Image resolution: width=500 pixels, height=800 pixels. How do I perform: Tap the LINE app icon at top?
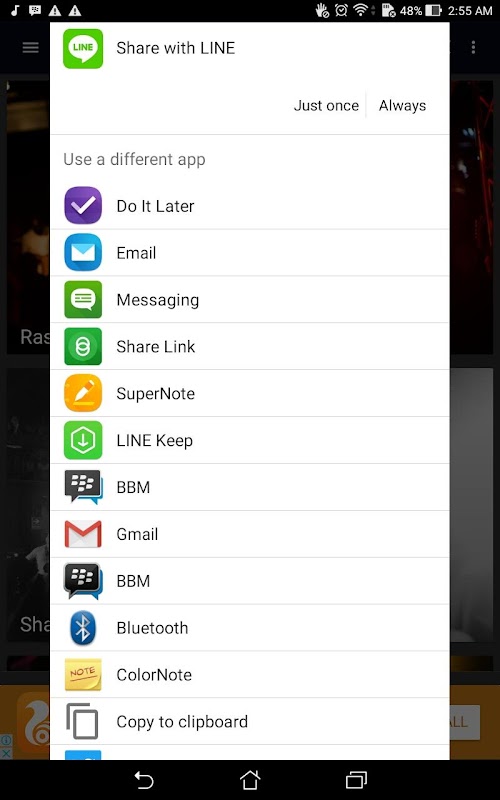83,48
